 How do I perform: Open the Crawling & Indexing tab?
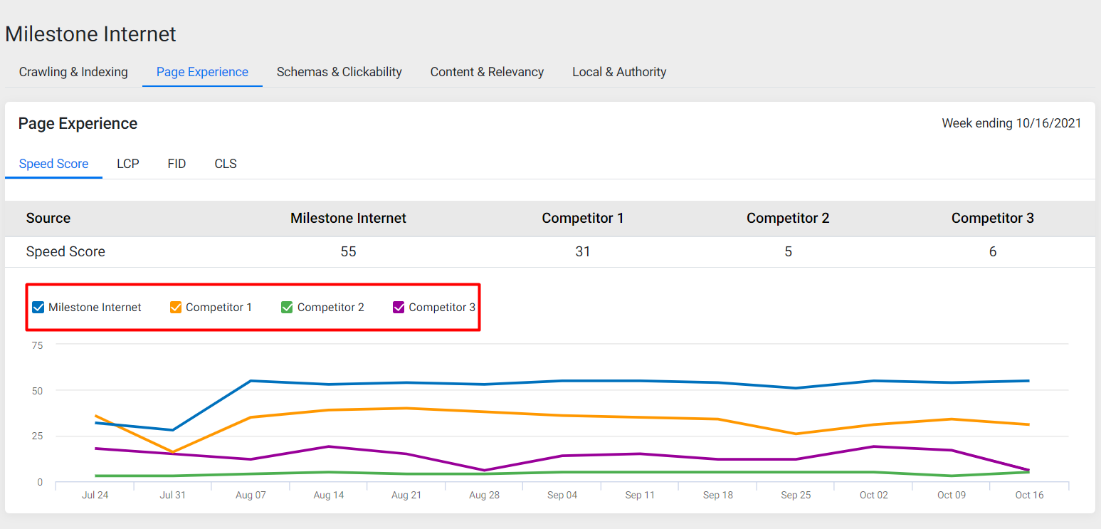pos(73,72)
